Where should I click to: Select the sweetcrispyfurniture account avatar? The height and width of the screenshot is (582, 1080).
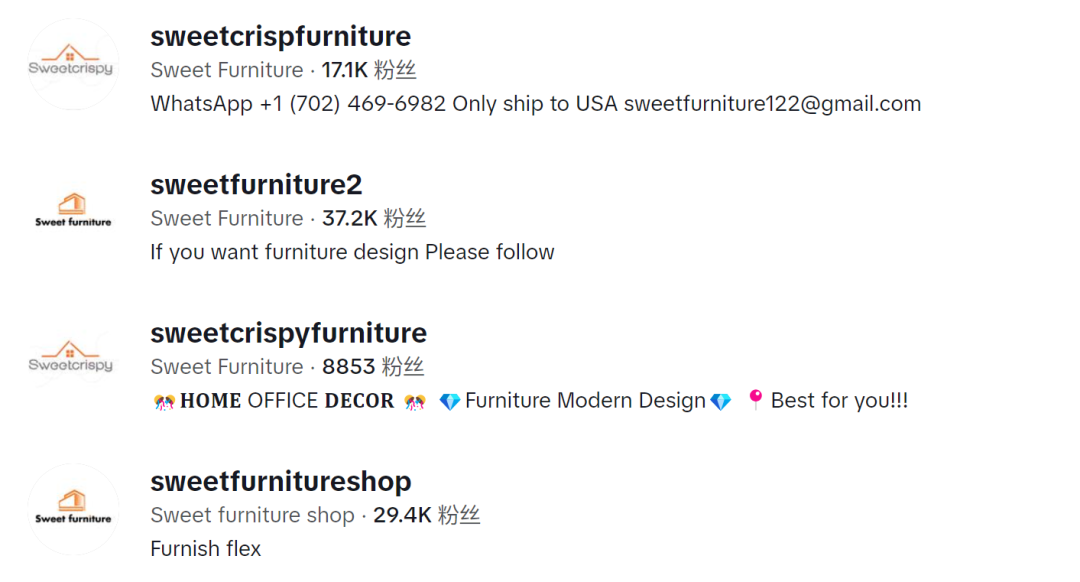[x=72, y=360]
